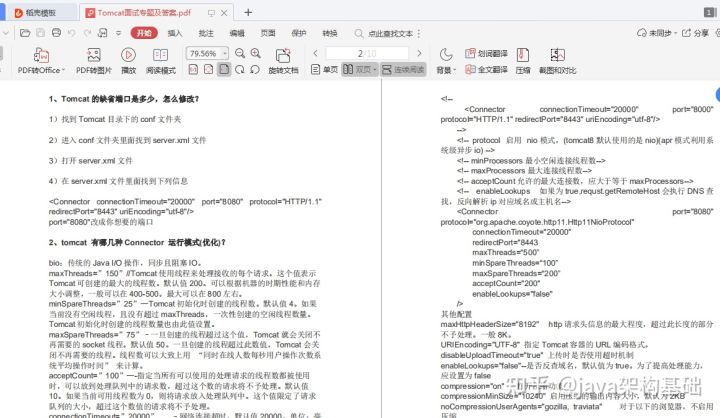Viewport: 720px width, 418px height.
Task: Redo the last action
Action: (x=87, y=33)
